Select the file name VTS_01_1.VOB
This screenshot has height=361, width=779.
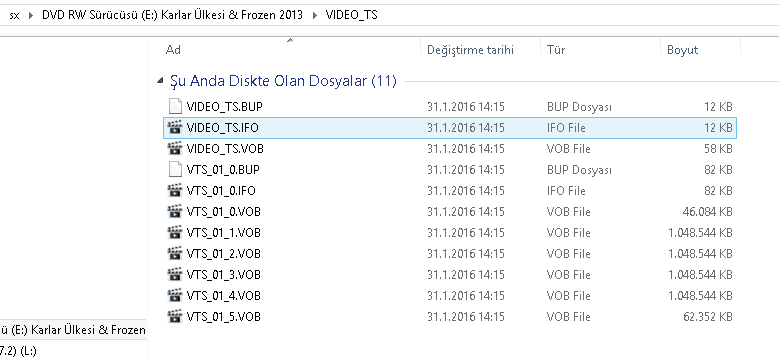(x=224, y=232)
